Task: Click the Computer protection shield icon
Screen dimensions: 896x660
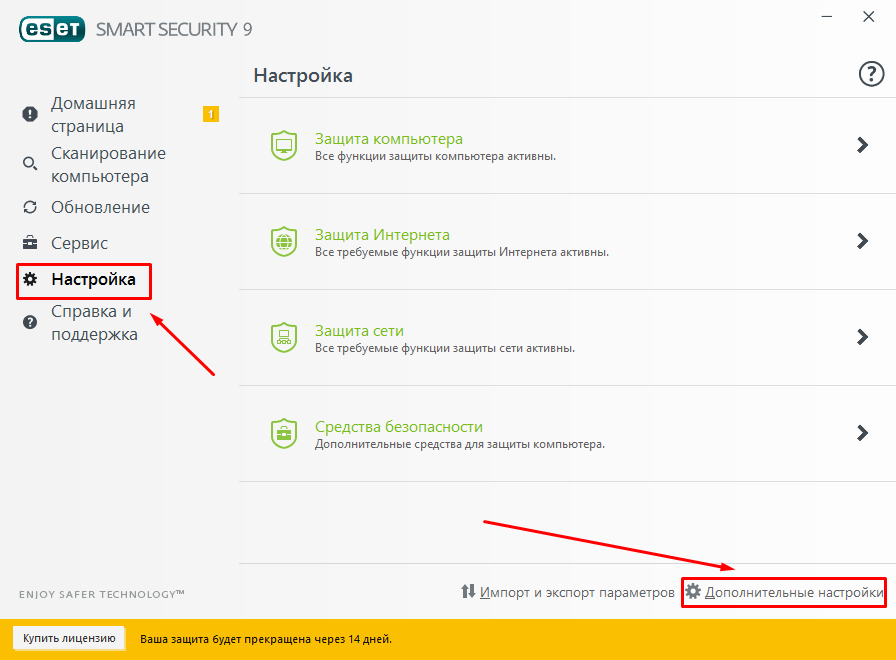Action: click(x=284, y=146)
